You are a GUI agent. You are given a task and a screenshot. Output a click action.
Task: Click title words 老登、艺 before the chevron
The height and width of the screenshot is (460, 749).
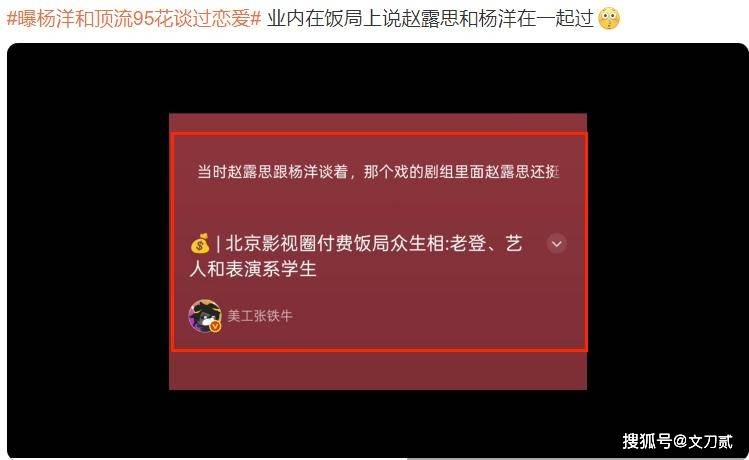click(x=486, y=244)
